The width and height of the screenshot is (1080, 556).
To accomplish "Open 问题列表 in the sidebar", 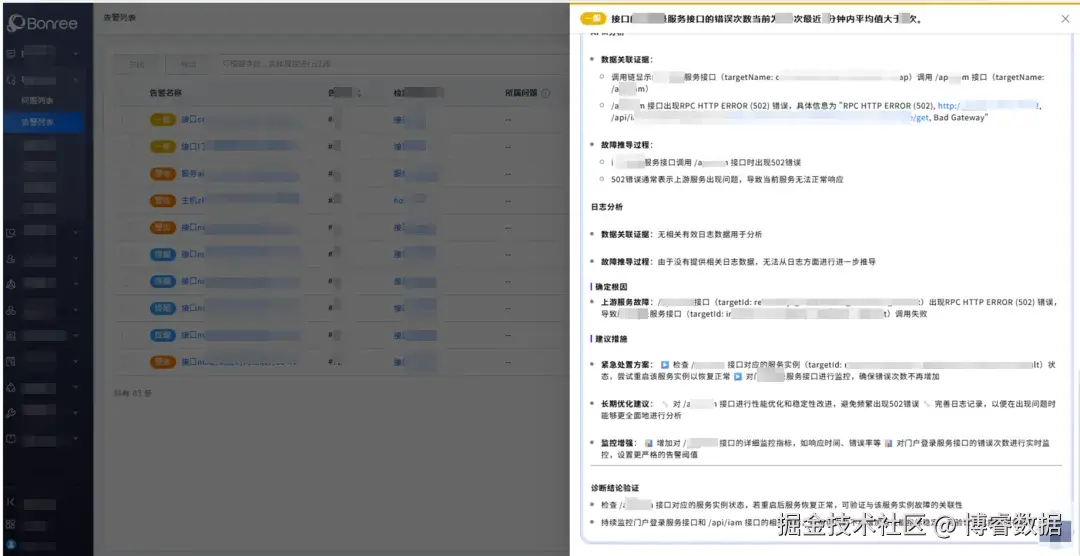I will (37, 101).
